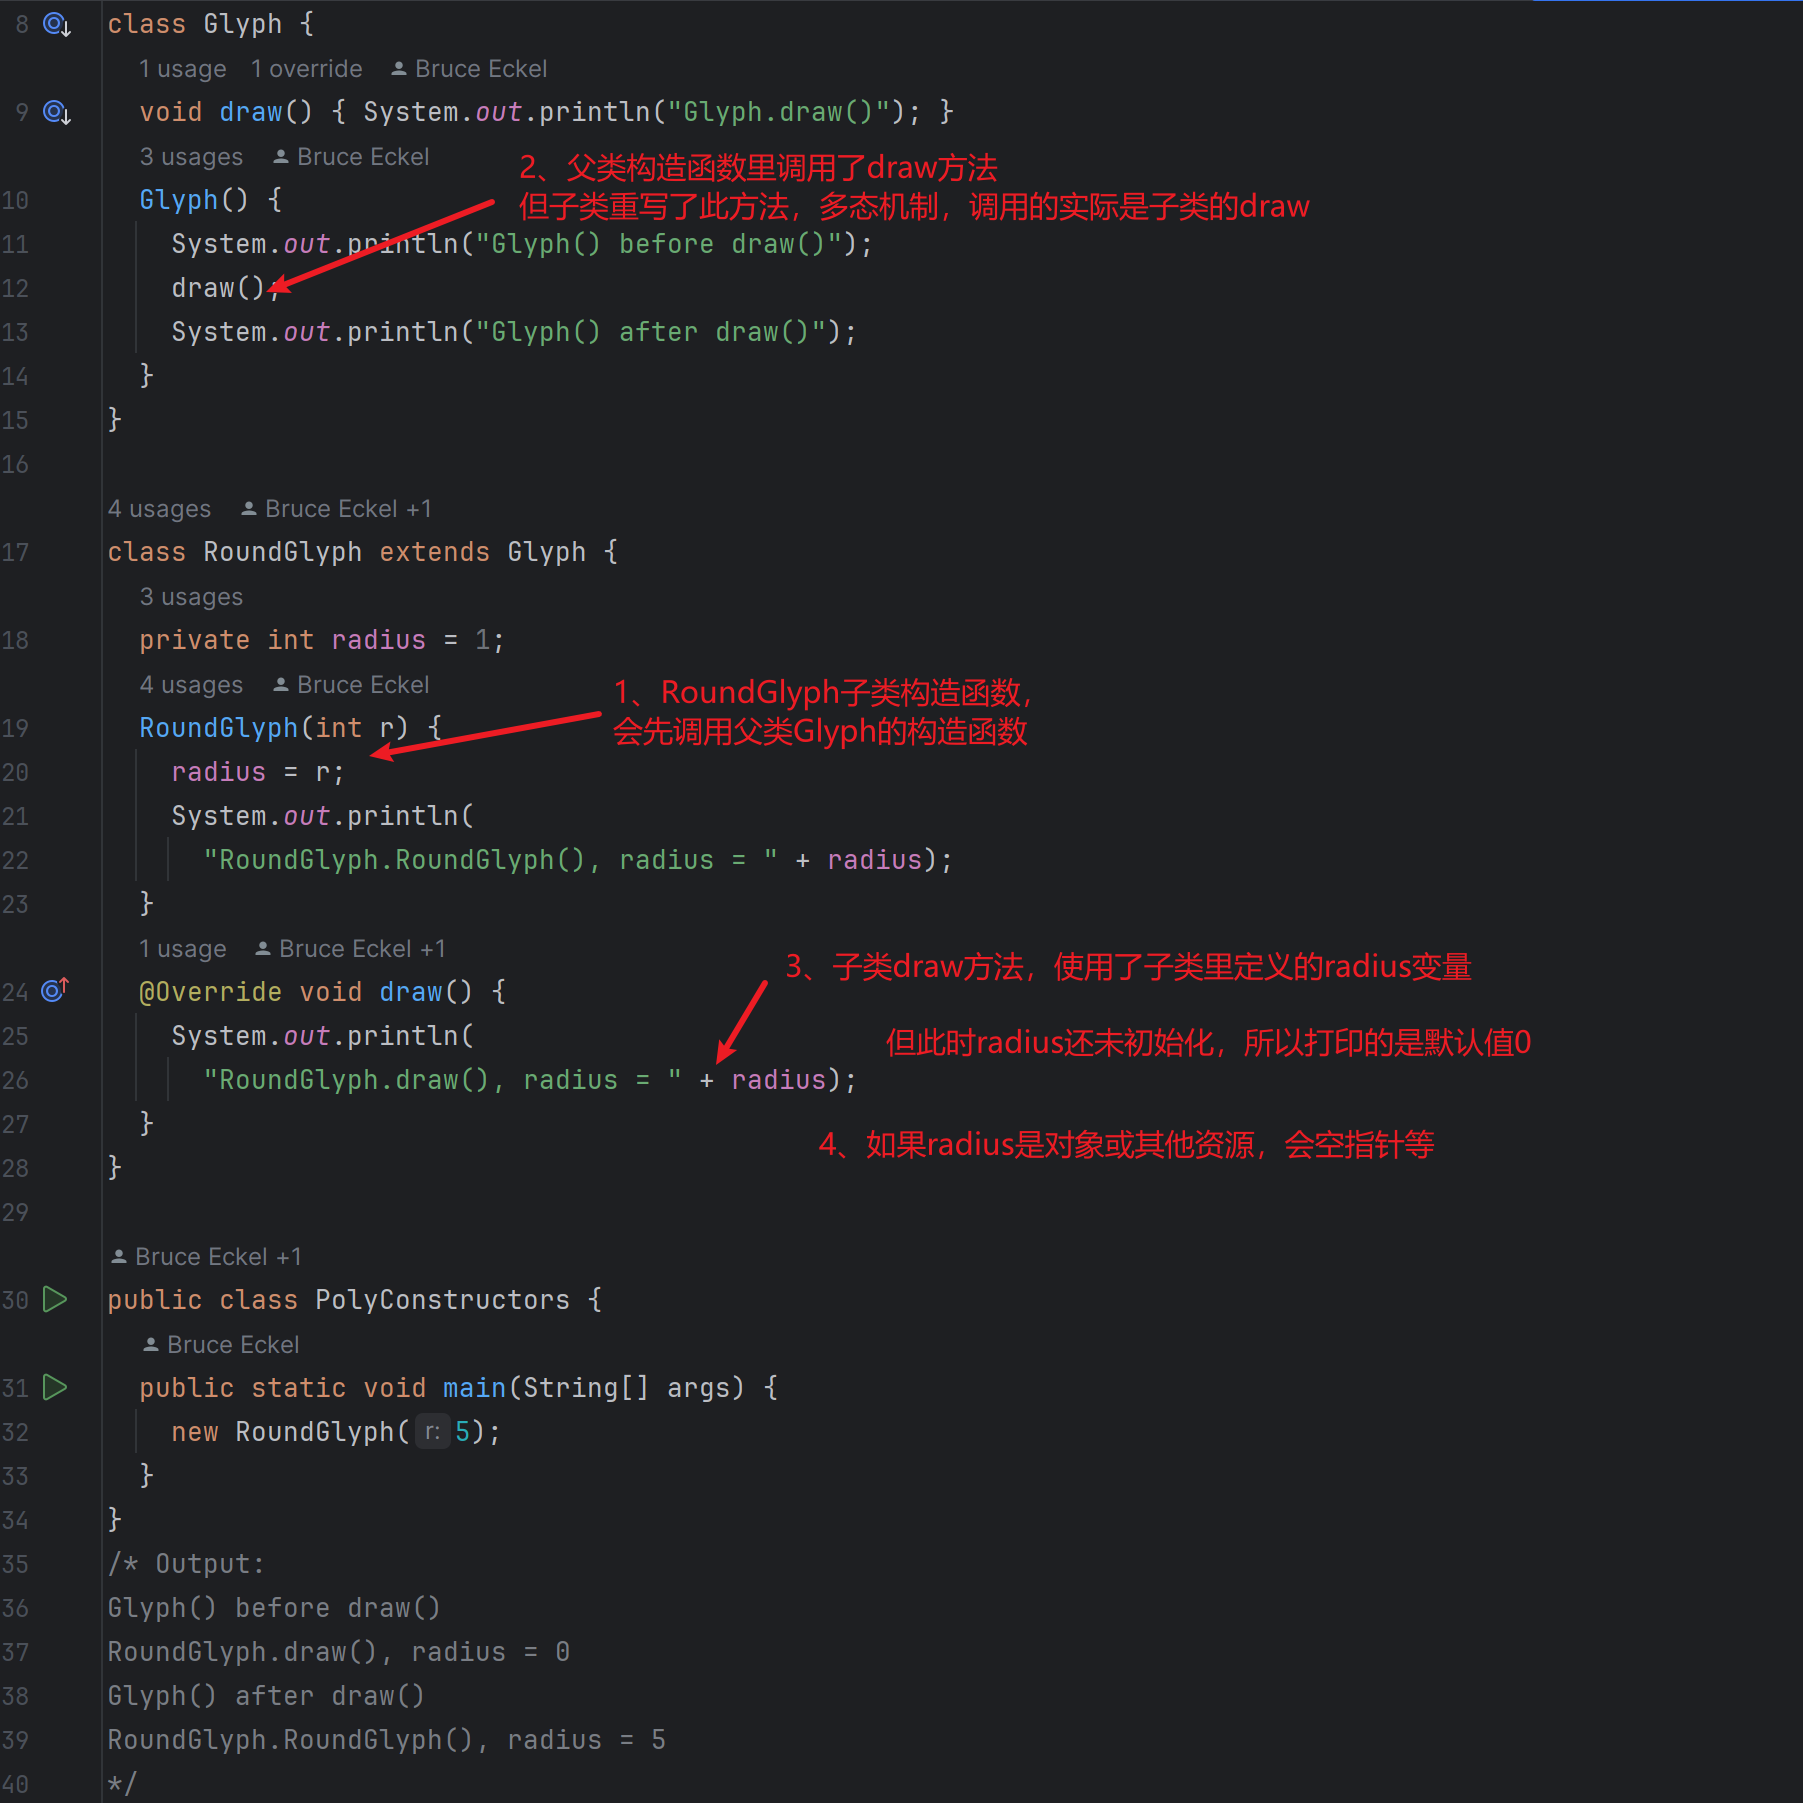Click the 'r:' parameter hint in new RoundGlyph
Image resolution: width=1803 pixels, height=1803 pixels.
click(432, 1432)
